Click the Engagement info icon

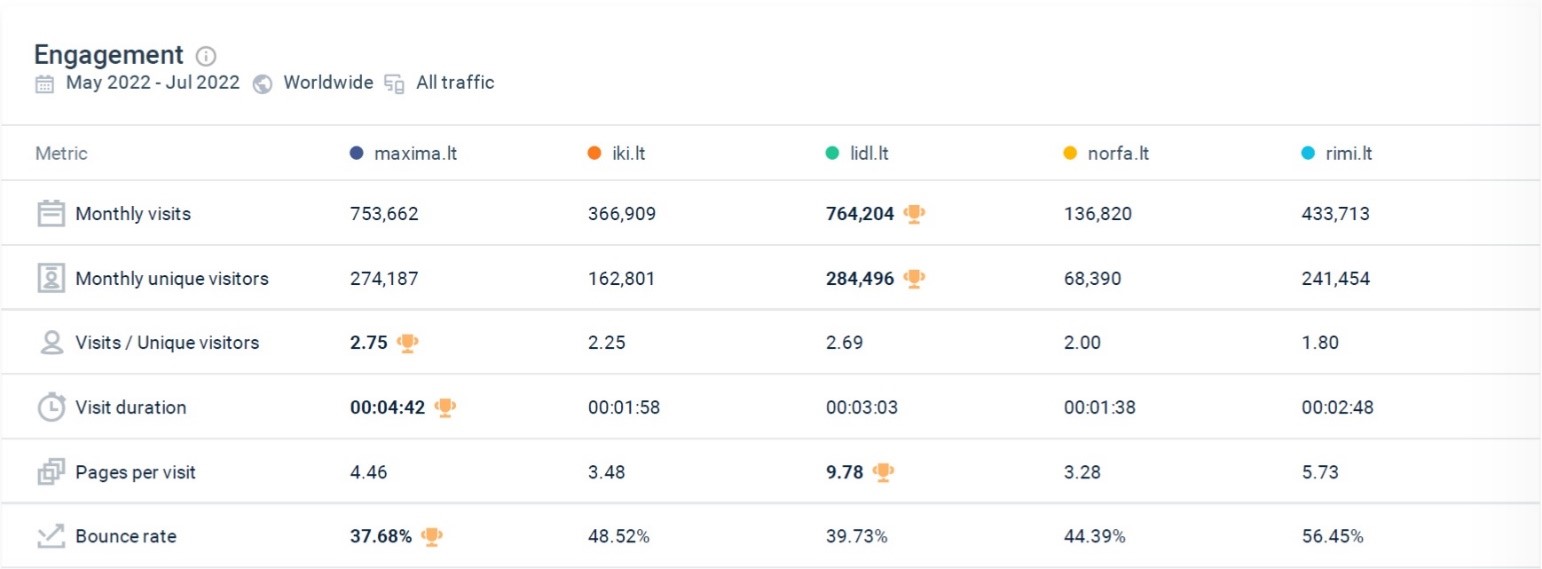pyautogui.click(x=206, y=56)
